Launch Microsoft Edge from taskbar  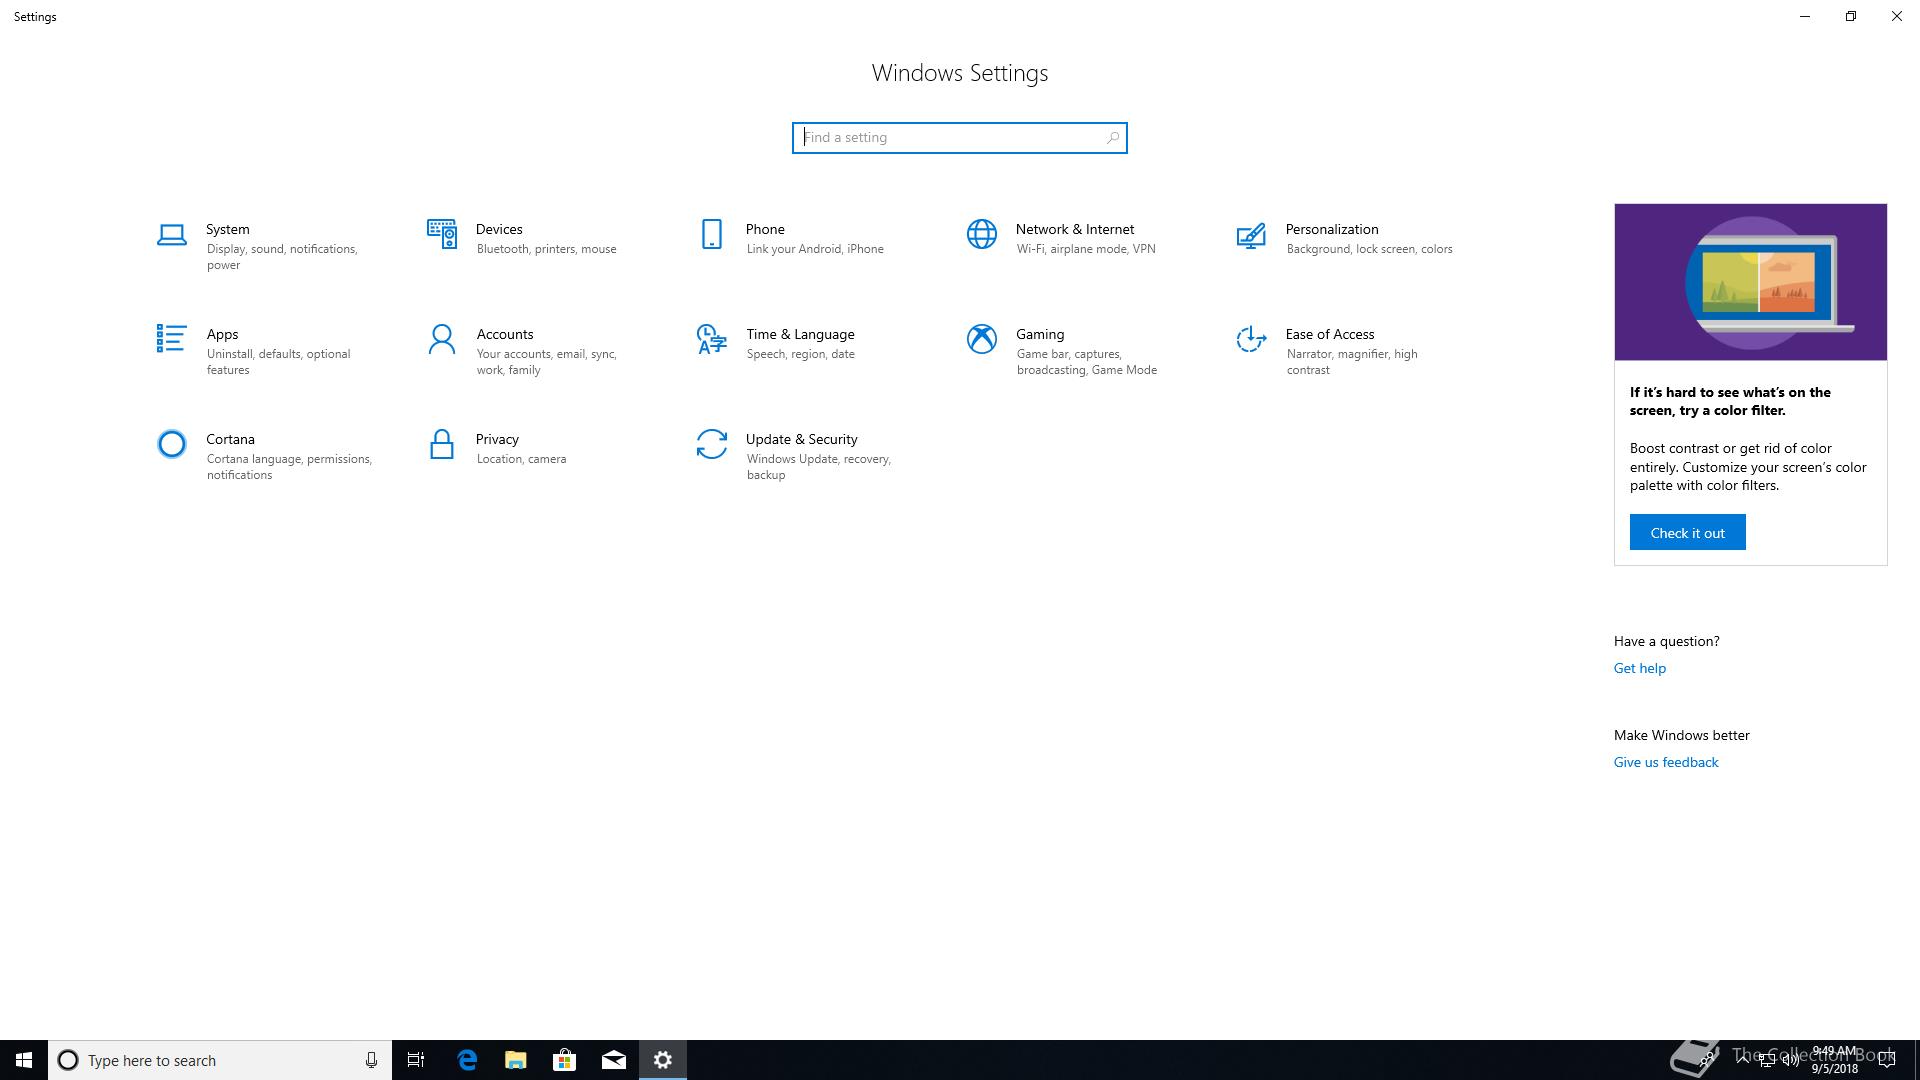(467, 1060)
